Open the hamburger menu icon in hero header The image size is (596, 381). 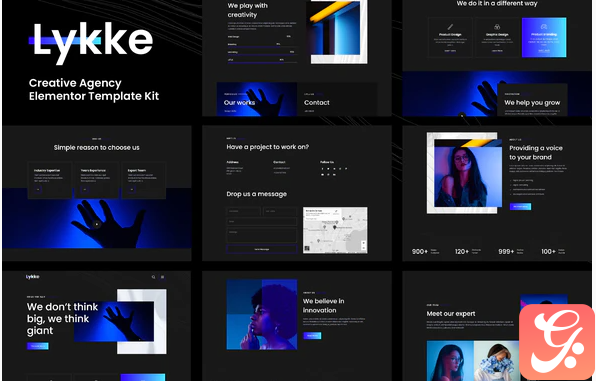pos(163,277)
